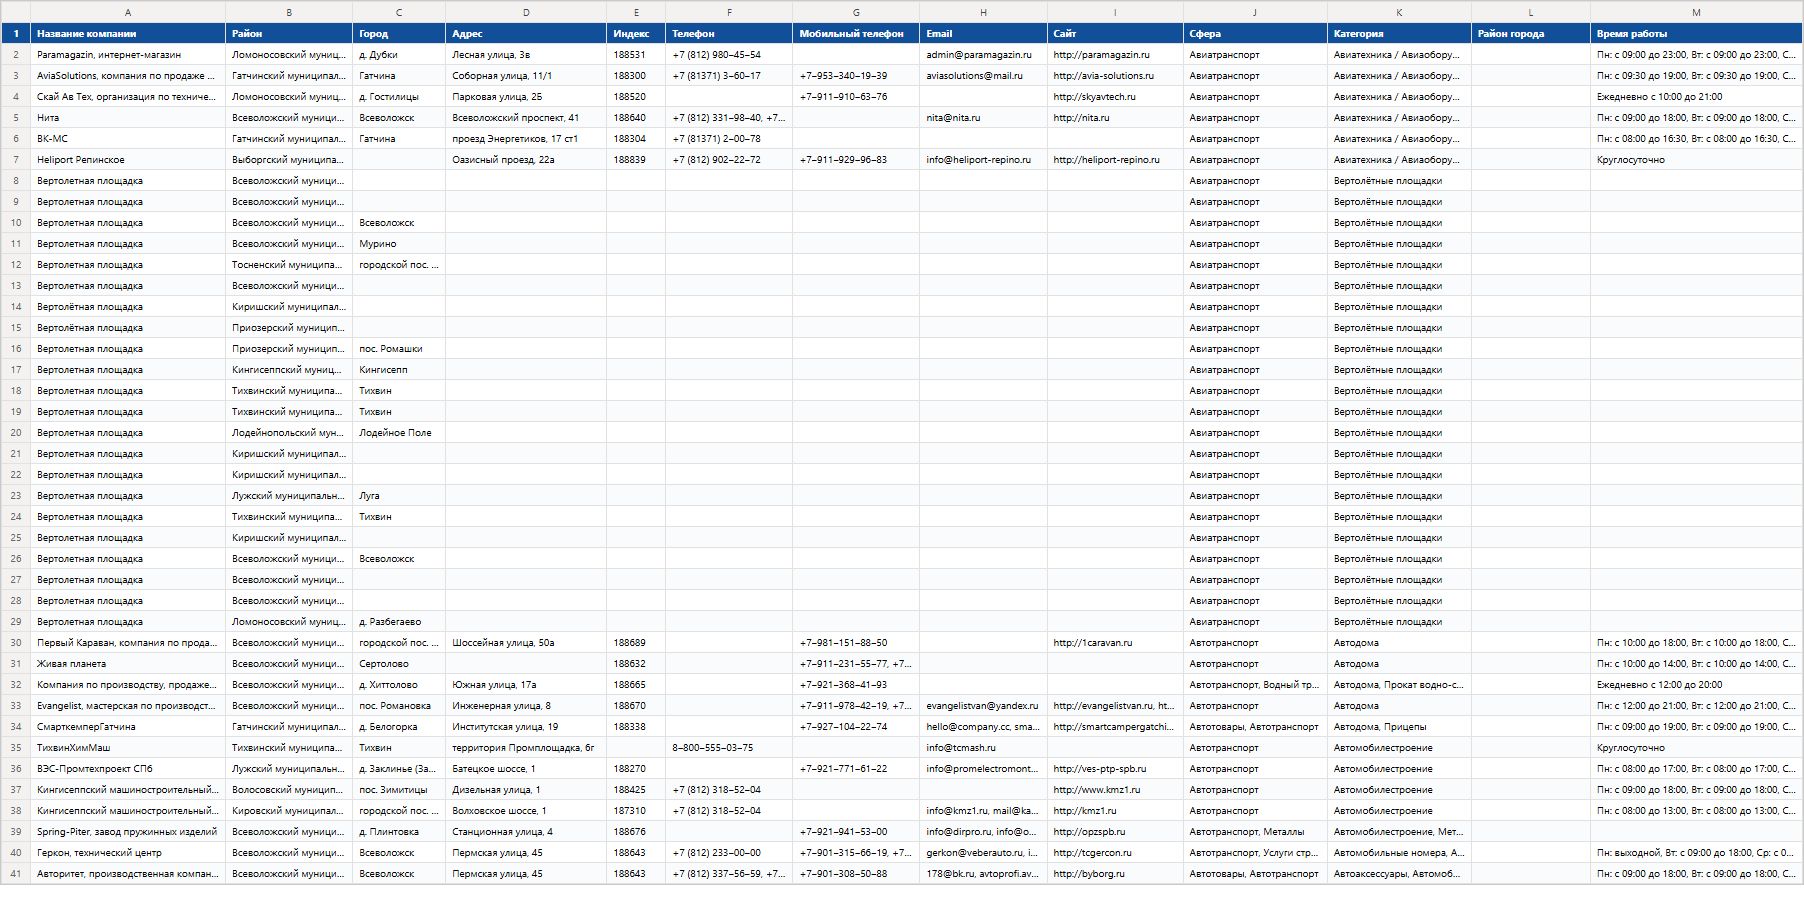
Task: Select phone number '8–800–555–03–75'
Action: point(729,748)
